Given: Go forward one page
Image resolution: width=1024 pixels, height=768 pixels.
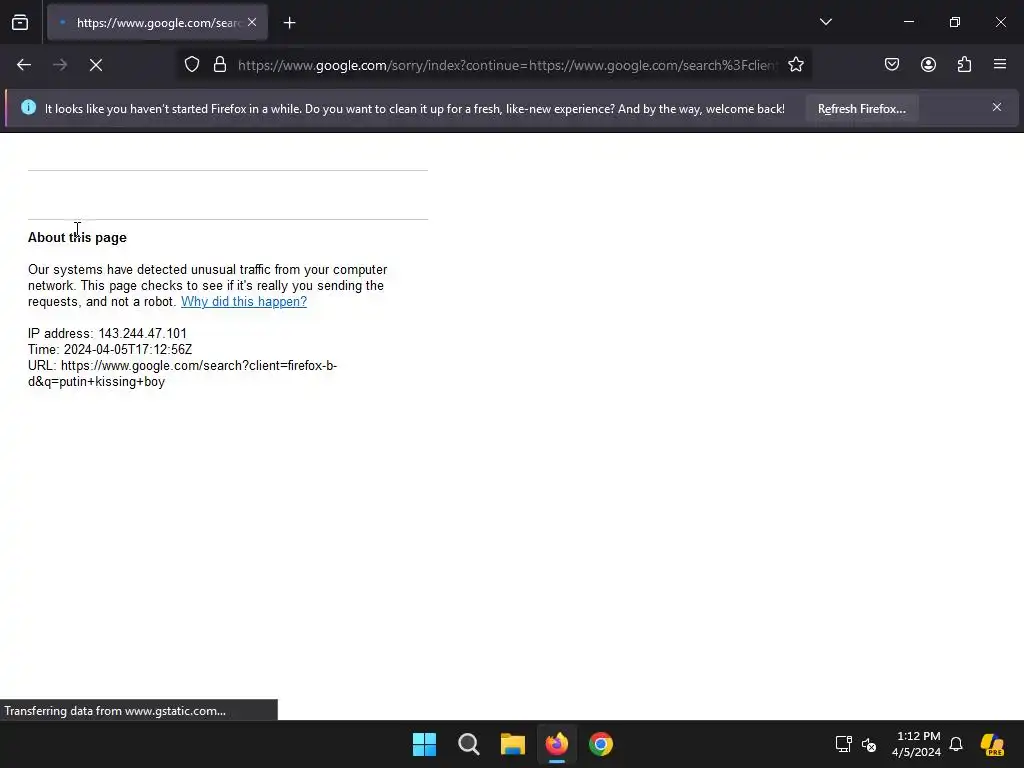Looking at the screenshot, I should tap(60, 65).
